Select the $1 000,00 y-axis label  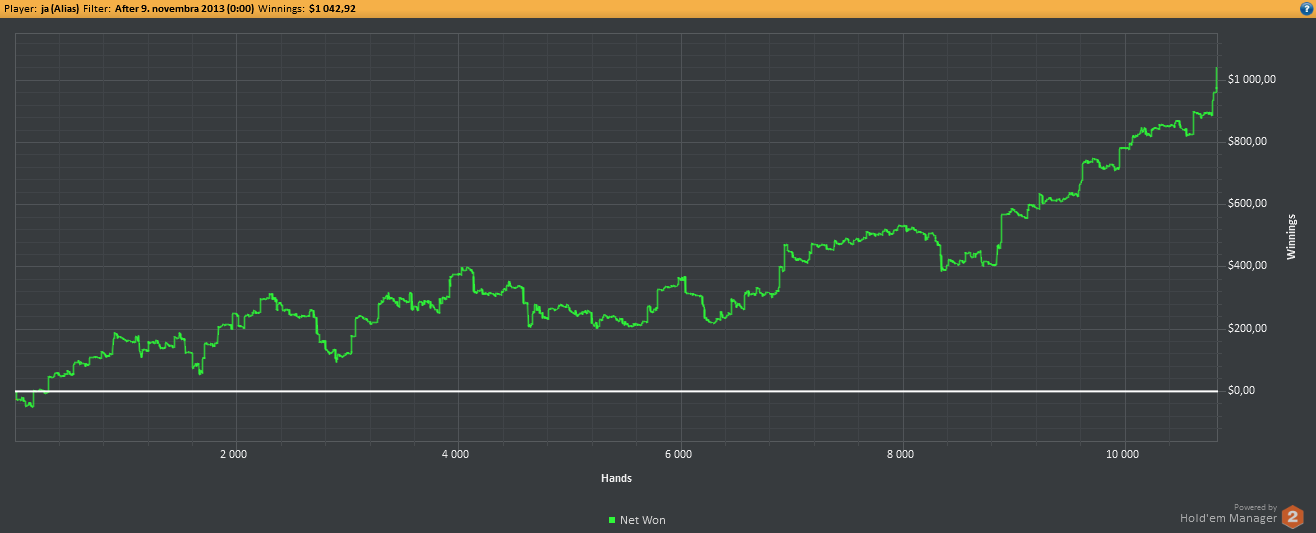(1251, 80)
